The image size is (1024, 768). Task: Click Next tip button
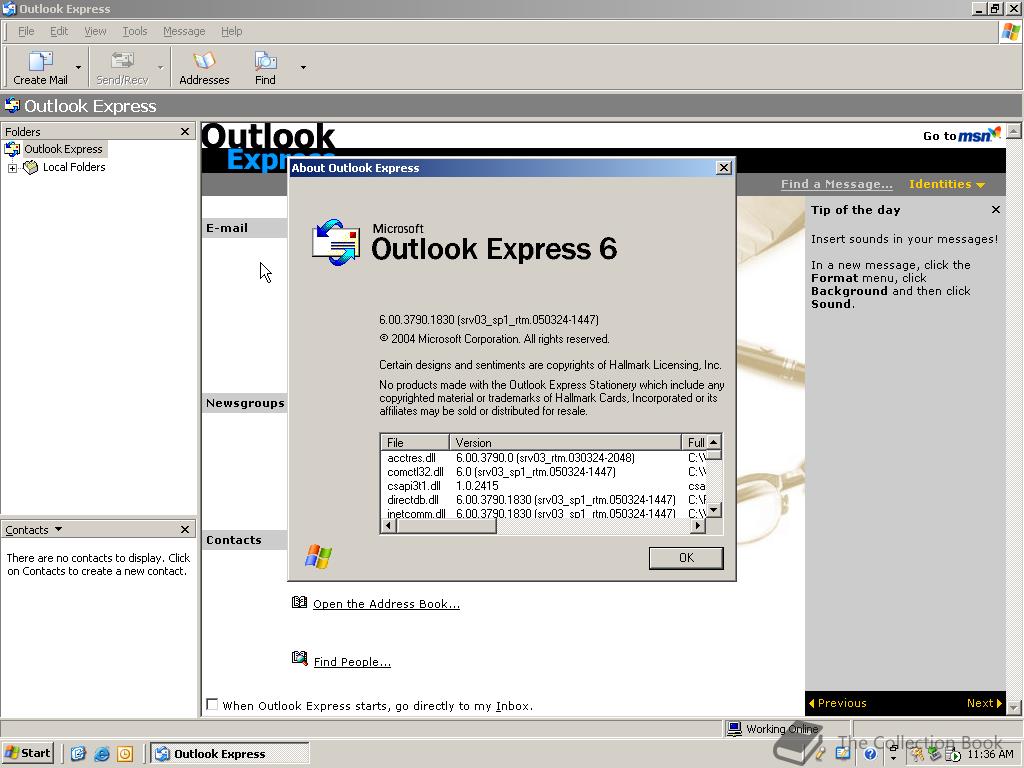[984, 703]
